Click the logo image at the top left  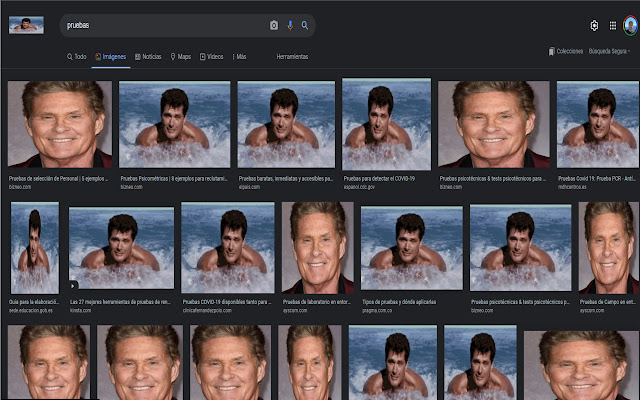tap(27, 25)
